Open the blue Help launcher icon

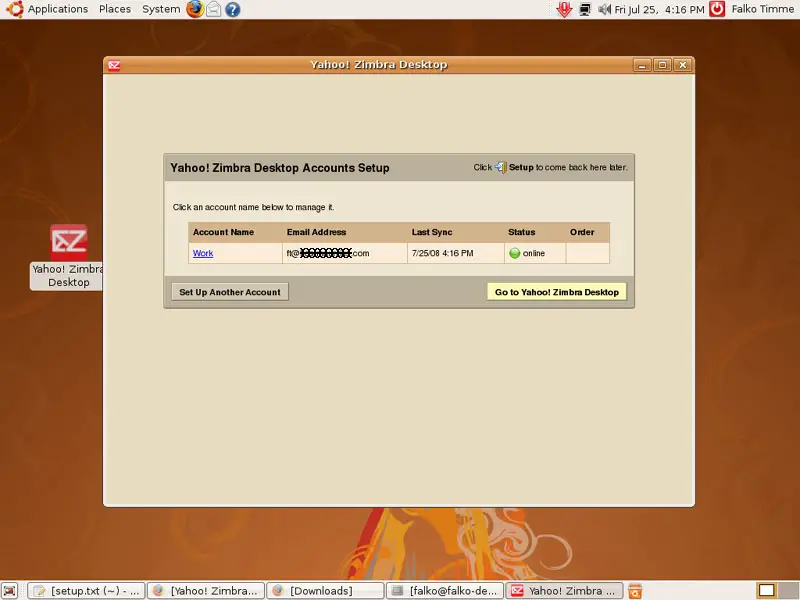pyautogui.click(x=233, y=9)
